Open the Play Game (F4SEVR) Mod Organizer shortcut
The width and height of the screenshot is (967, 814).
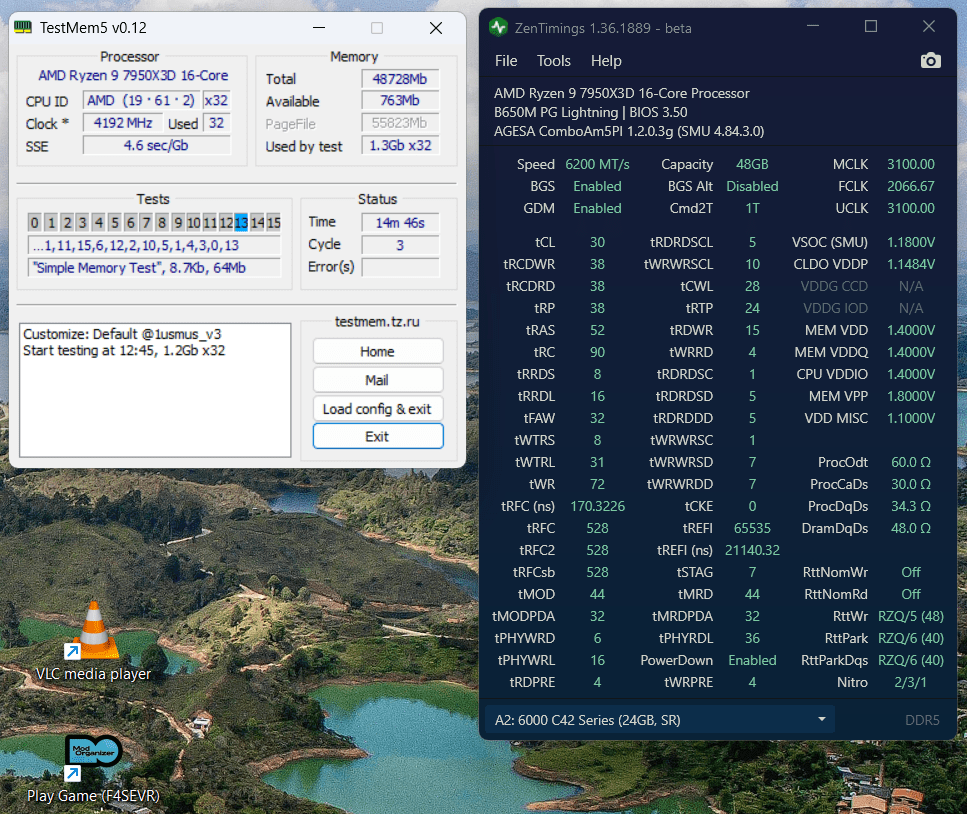[x=93, y=768]
